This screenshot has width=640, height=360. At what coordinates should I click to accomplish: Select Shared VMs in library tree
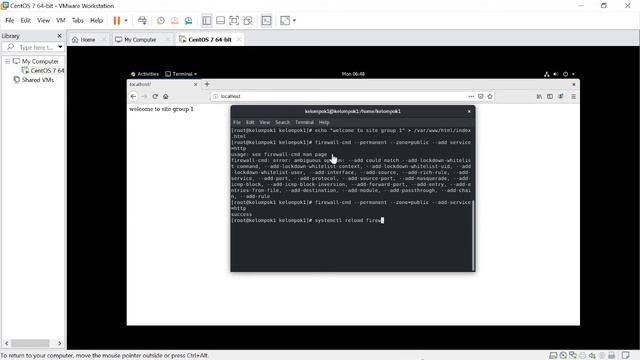[x=38, y=80]
